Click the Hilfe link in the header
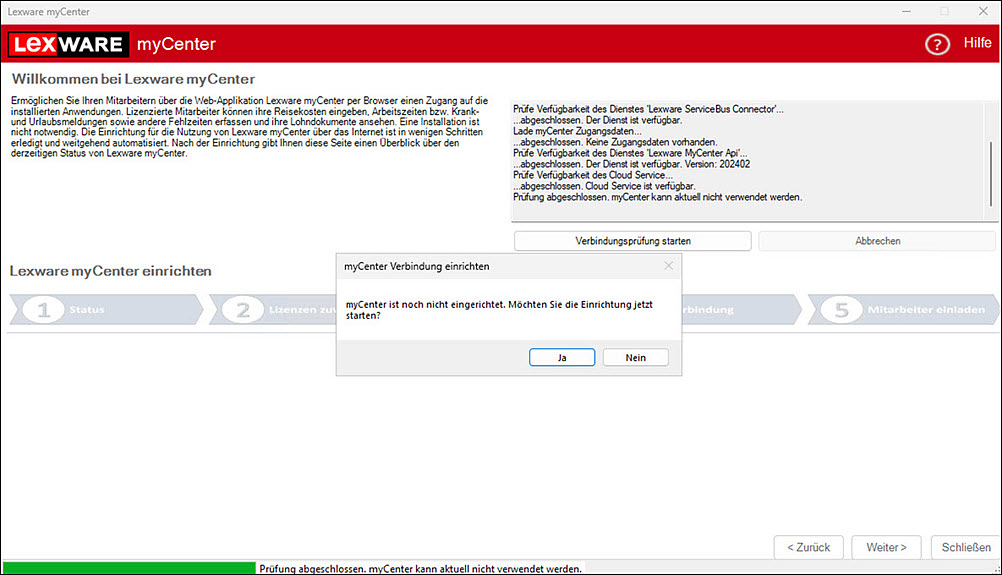Screen dimensions: 1002x575 (x=977, y=43)
